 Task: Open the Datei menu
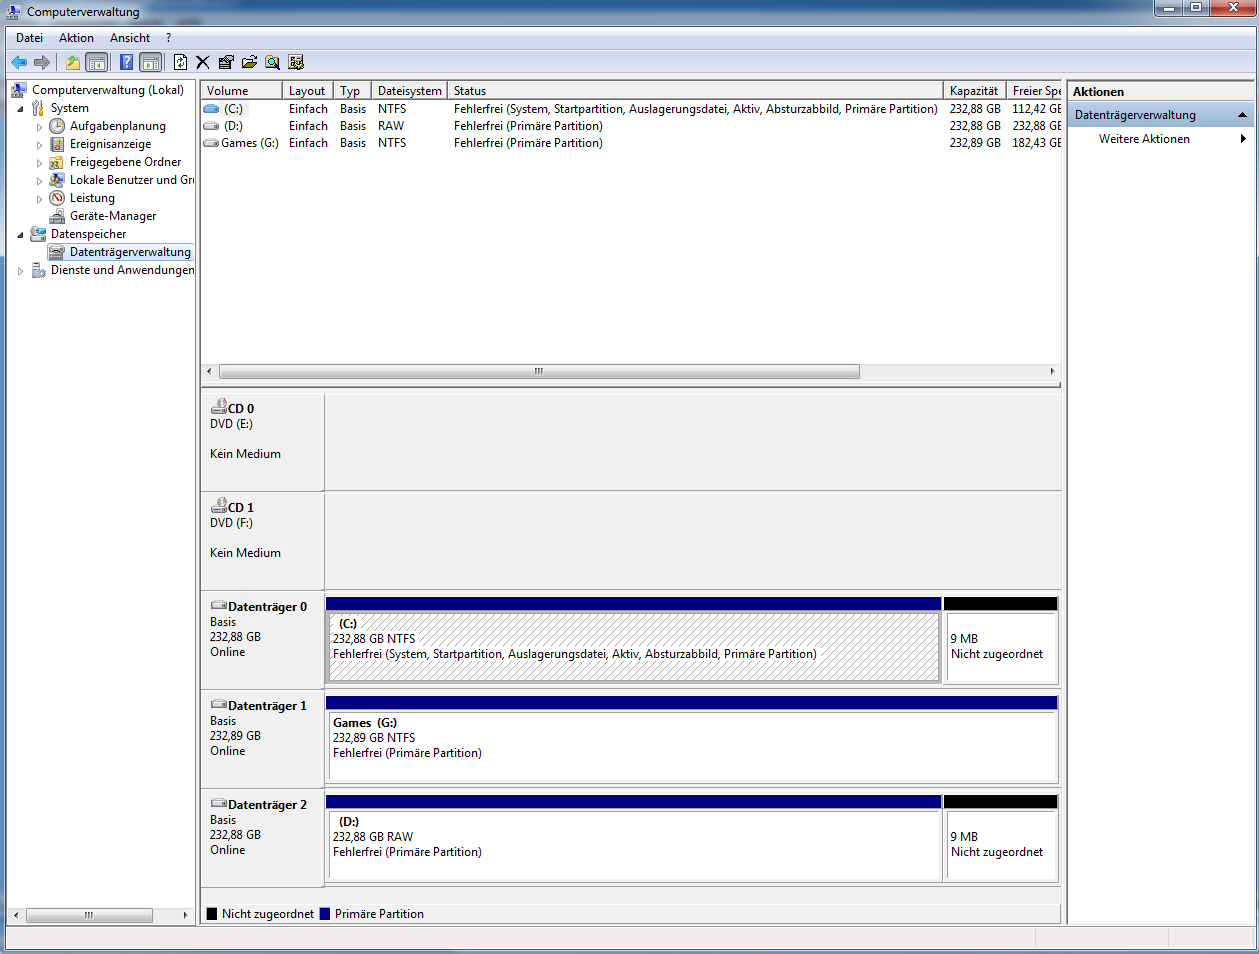(29, 38)
